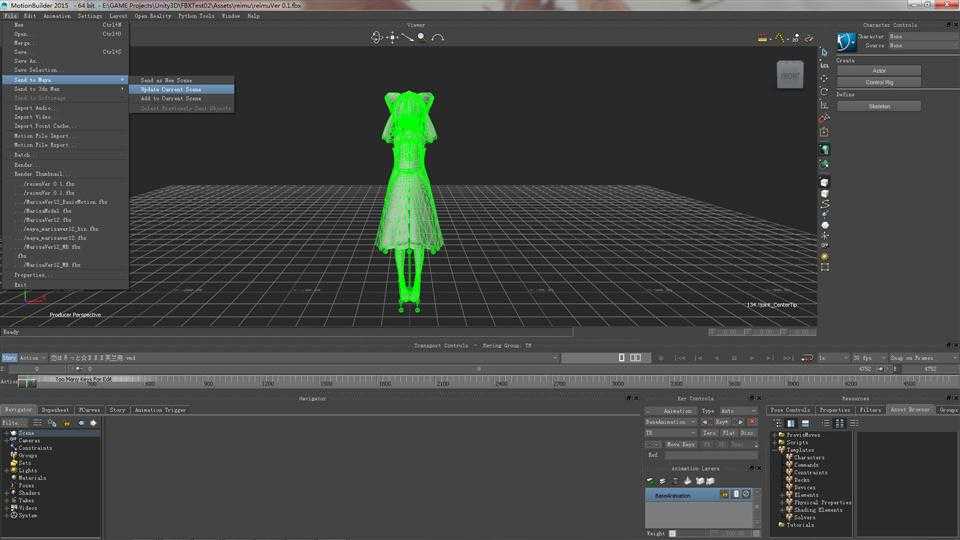Open the Type Auto dropdown in Key Controls
960x540 pixels.
tap(738, 411)
